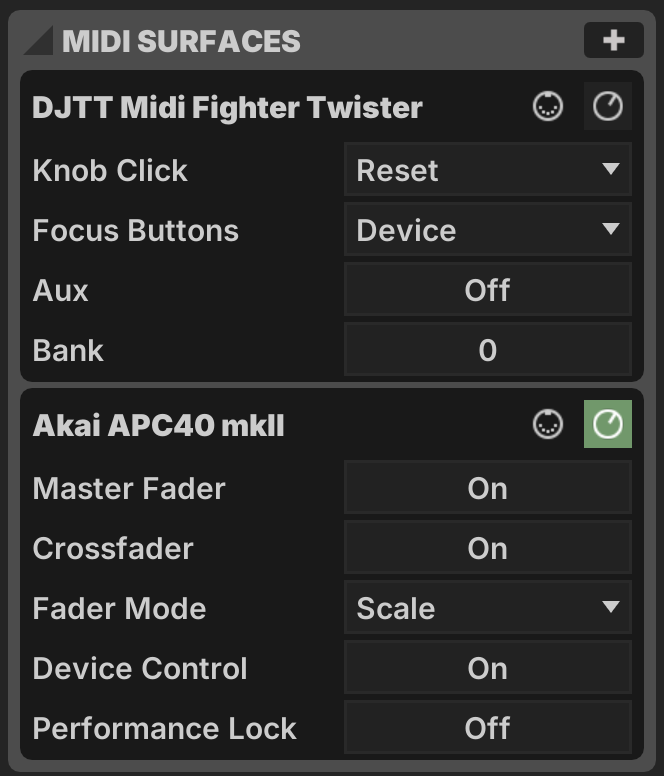Toggle the Aux Off button
The height and width of the screenshot is (776, 664).
[488, 290]
